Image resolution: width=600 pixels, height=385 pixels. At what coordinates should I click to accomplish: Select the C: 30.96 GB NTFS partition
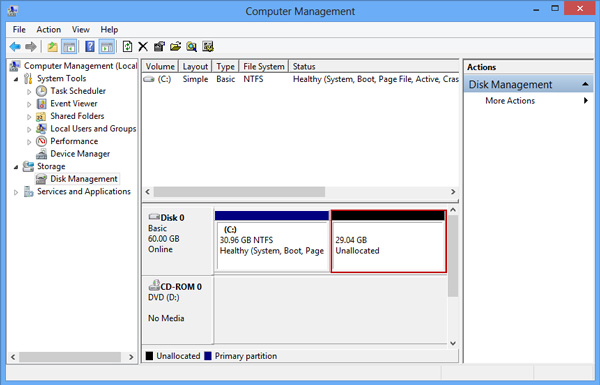click(x=272, y=241)
